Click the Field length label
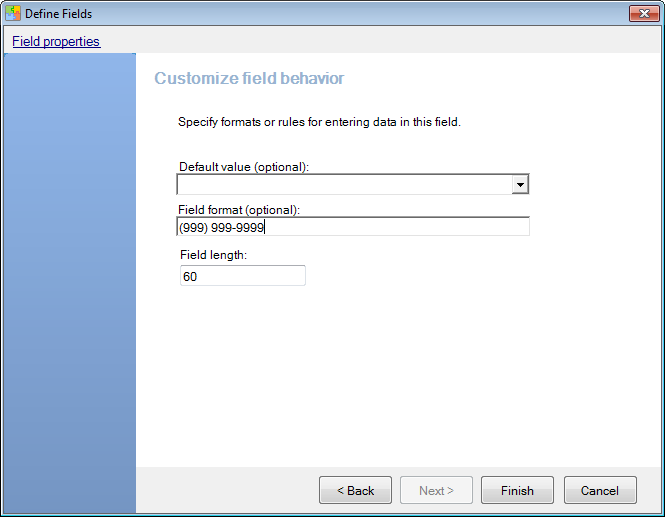 pyautogui.click(x=213, y=255)
